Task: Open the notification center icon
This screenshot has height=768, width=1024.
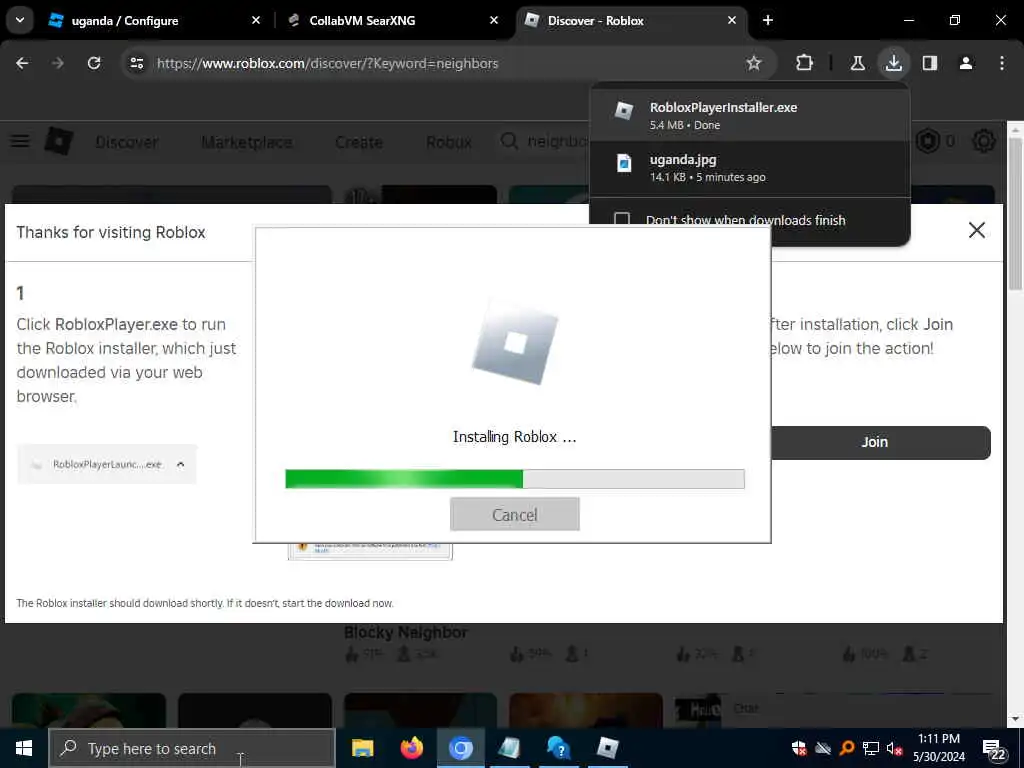Action: tap(993, 749)
